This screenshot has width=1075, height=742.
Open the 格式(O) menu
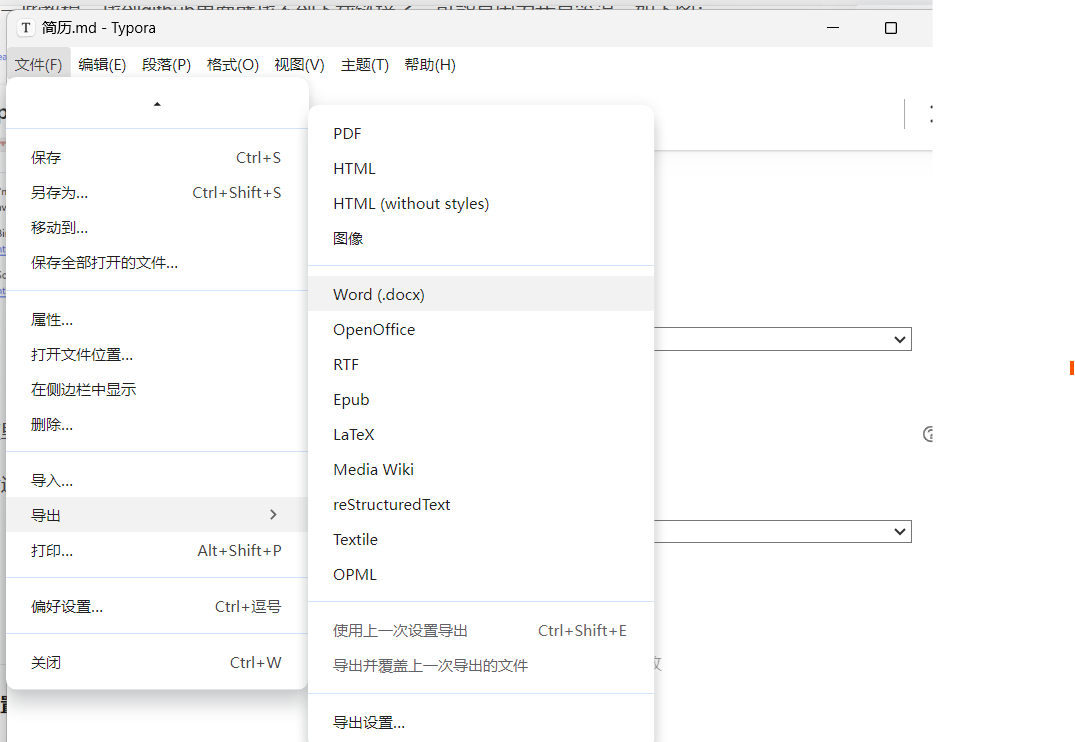[x=232, y=64]
